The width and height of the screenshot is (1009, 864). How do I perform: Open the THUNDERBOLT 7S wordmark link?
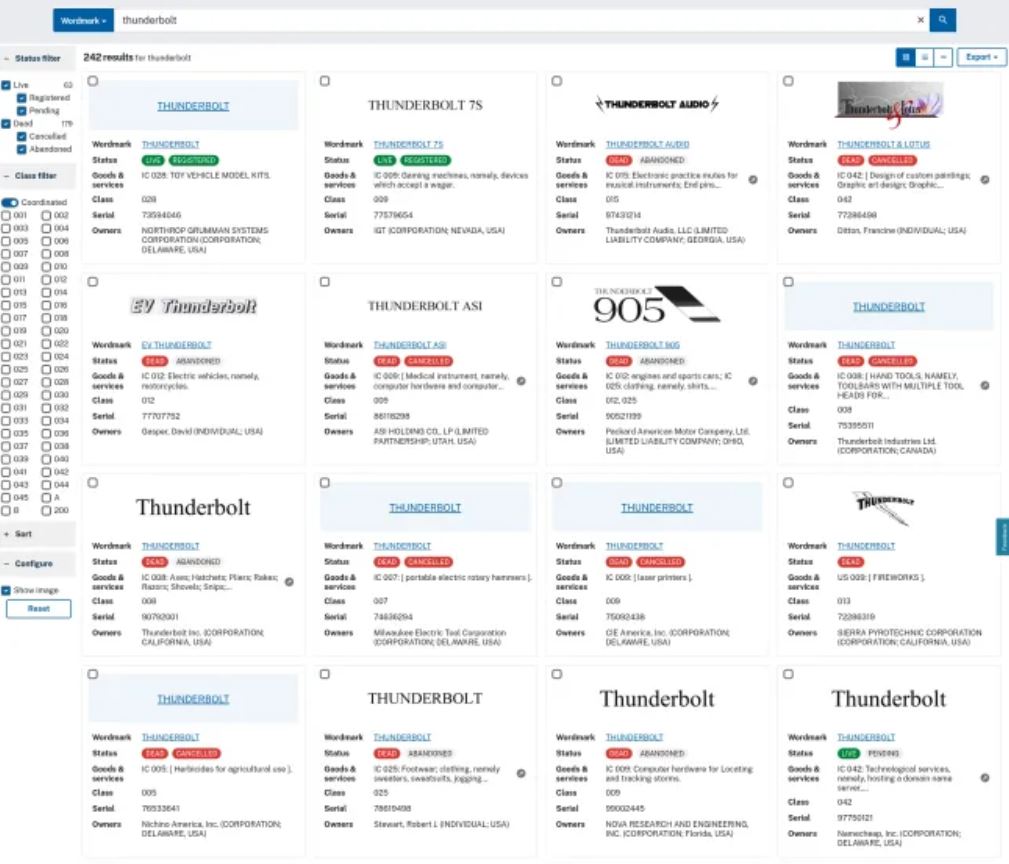(x=409, y=143)
